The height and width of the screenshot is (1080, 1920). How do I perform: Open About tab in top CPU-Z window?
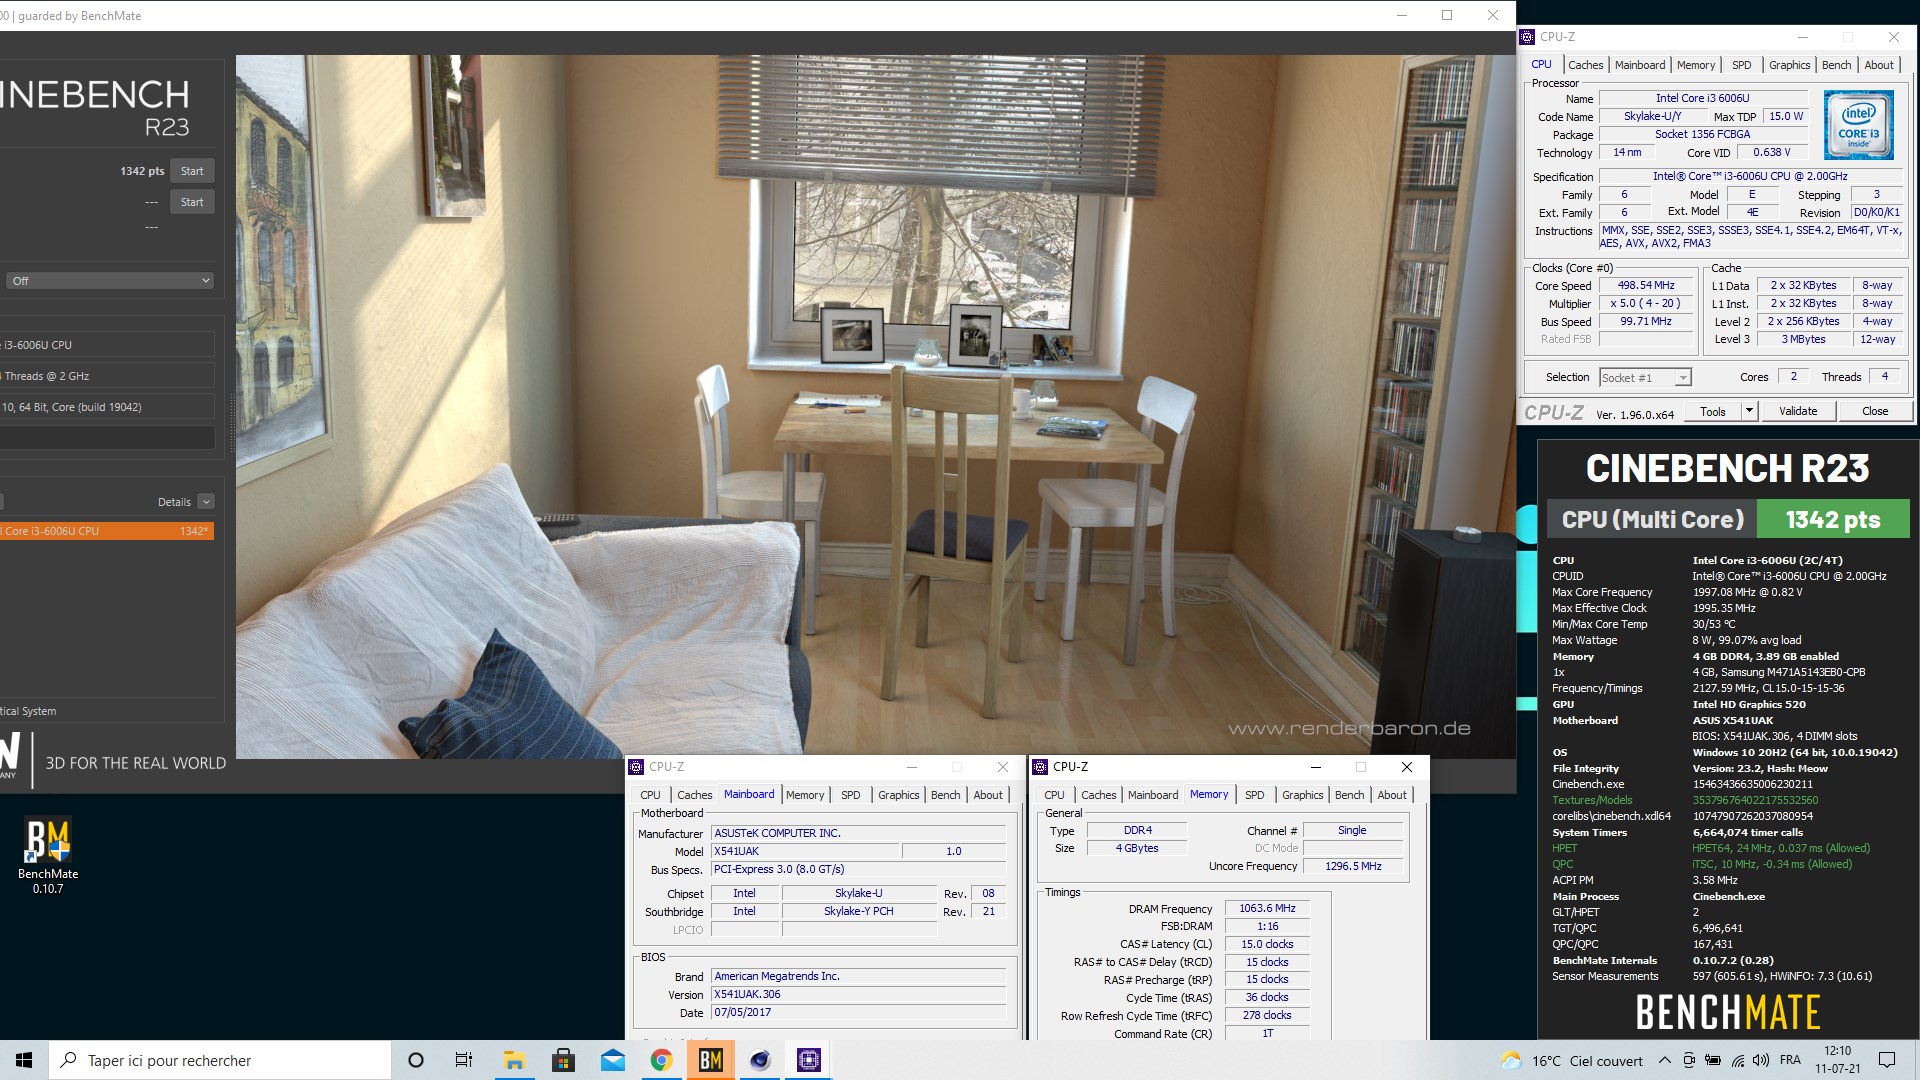point(1879,65)
